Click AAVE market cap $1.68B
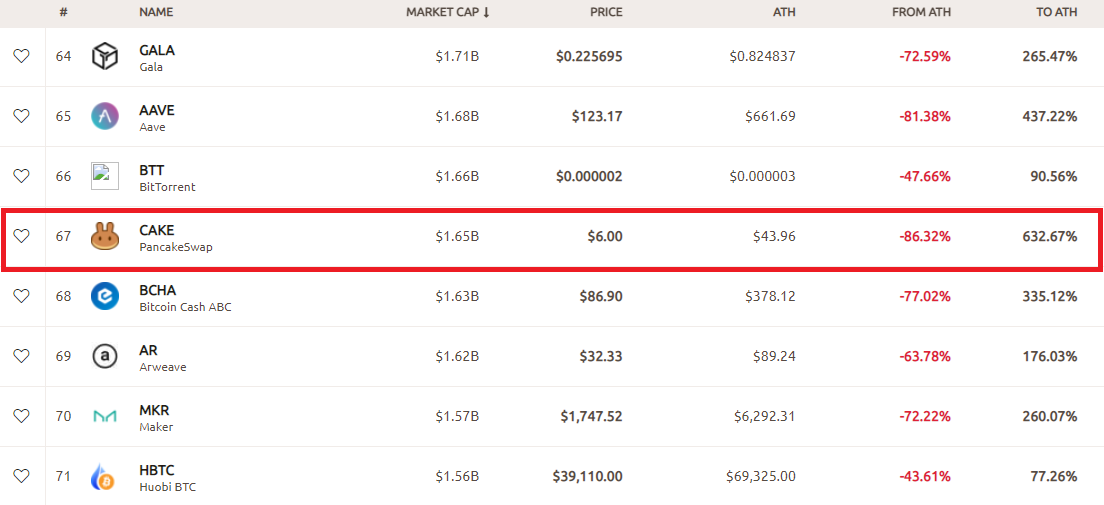 click(x=457, y=116)
